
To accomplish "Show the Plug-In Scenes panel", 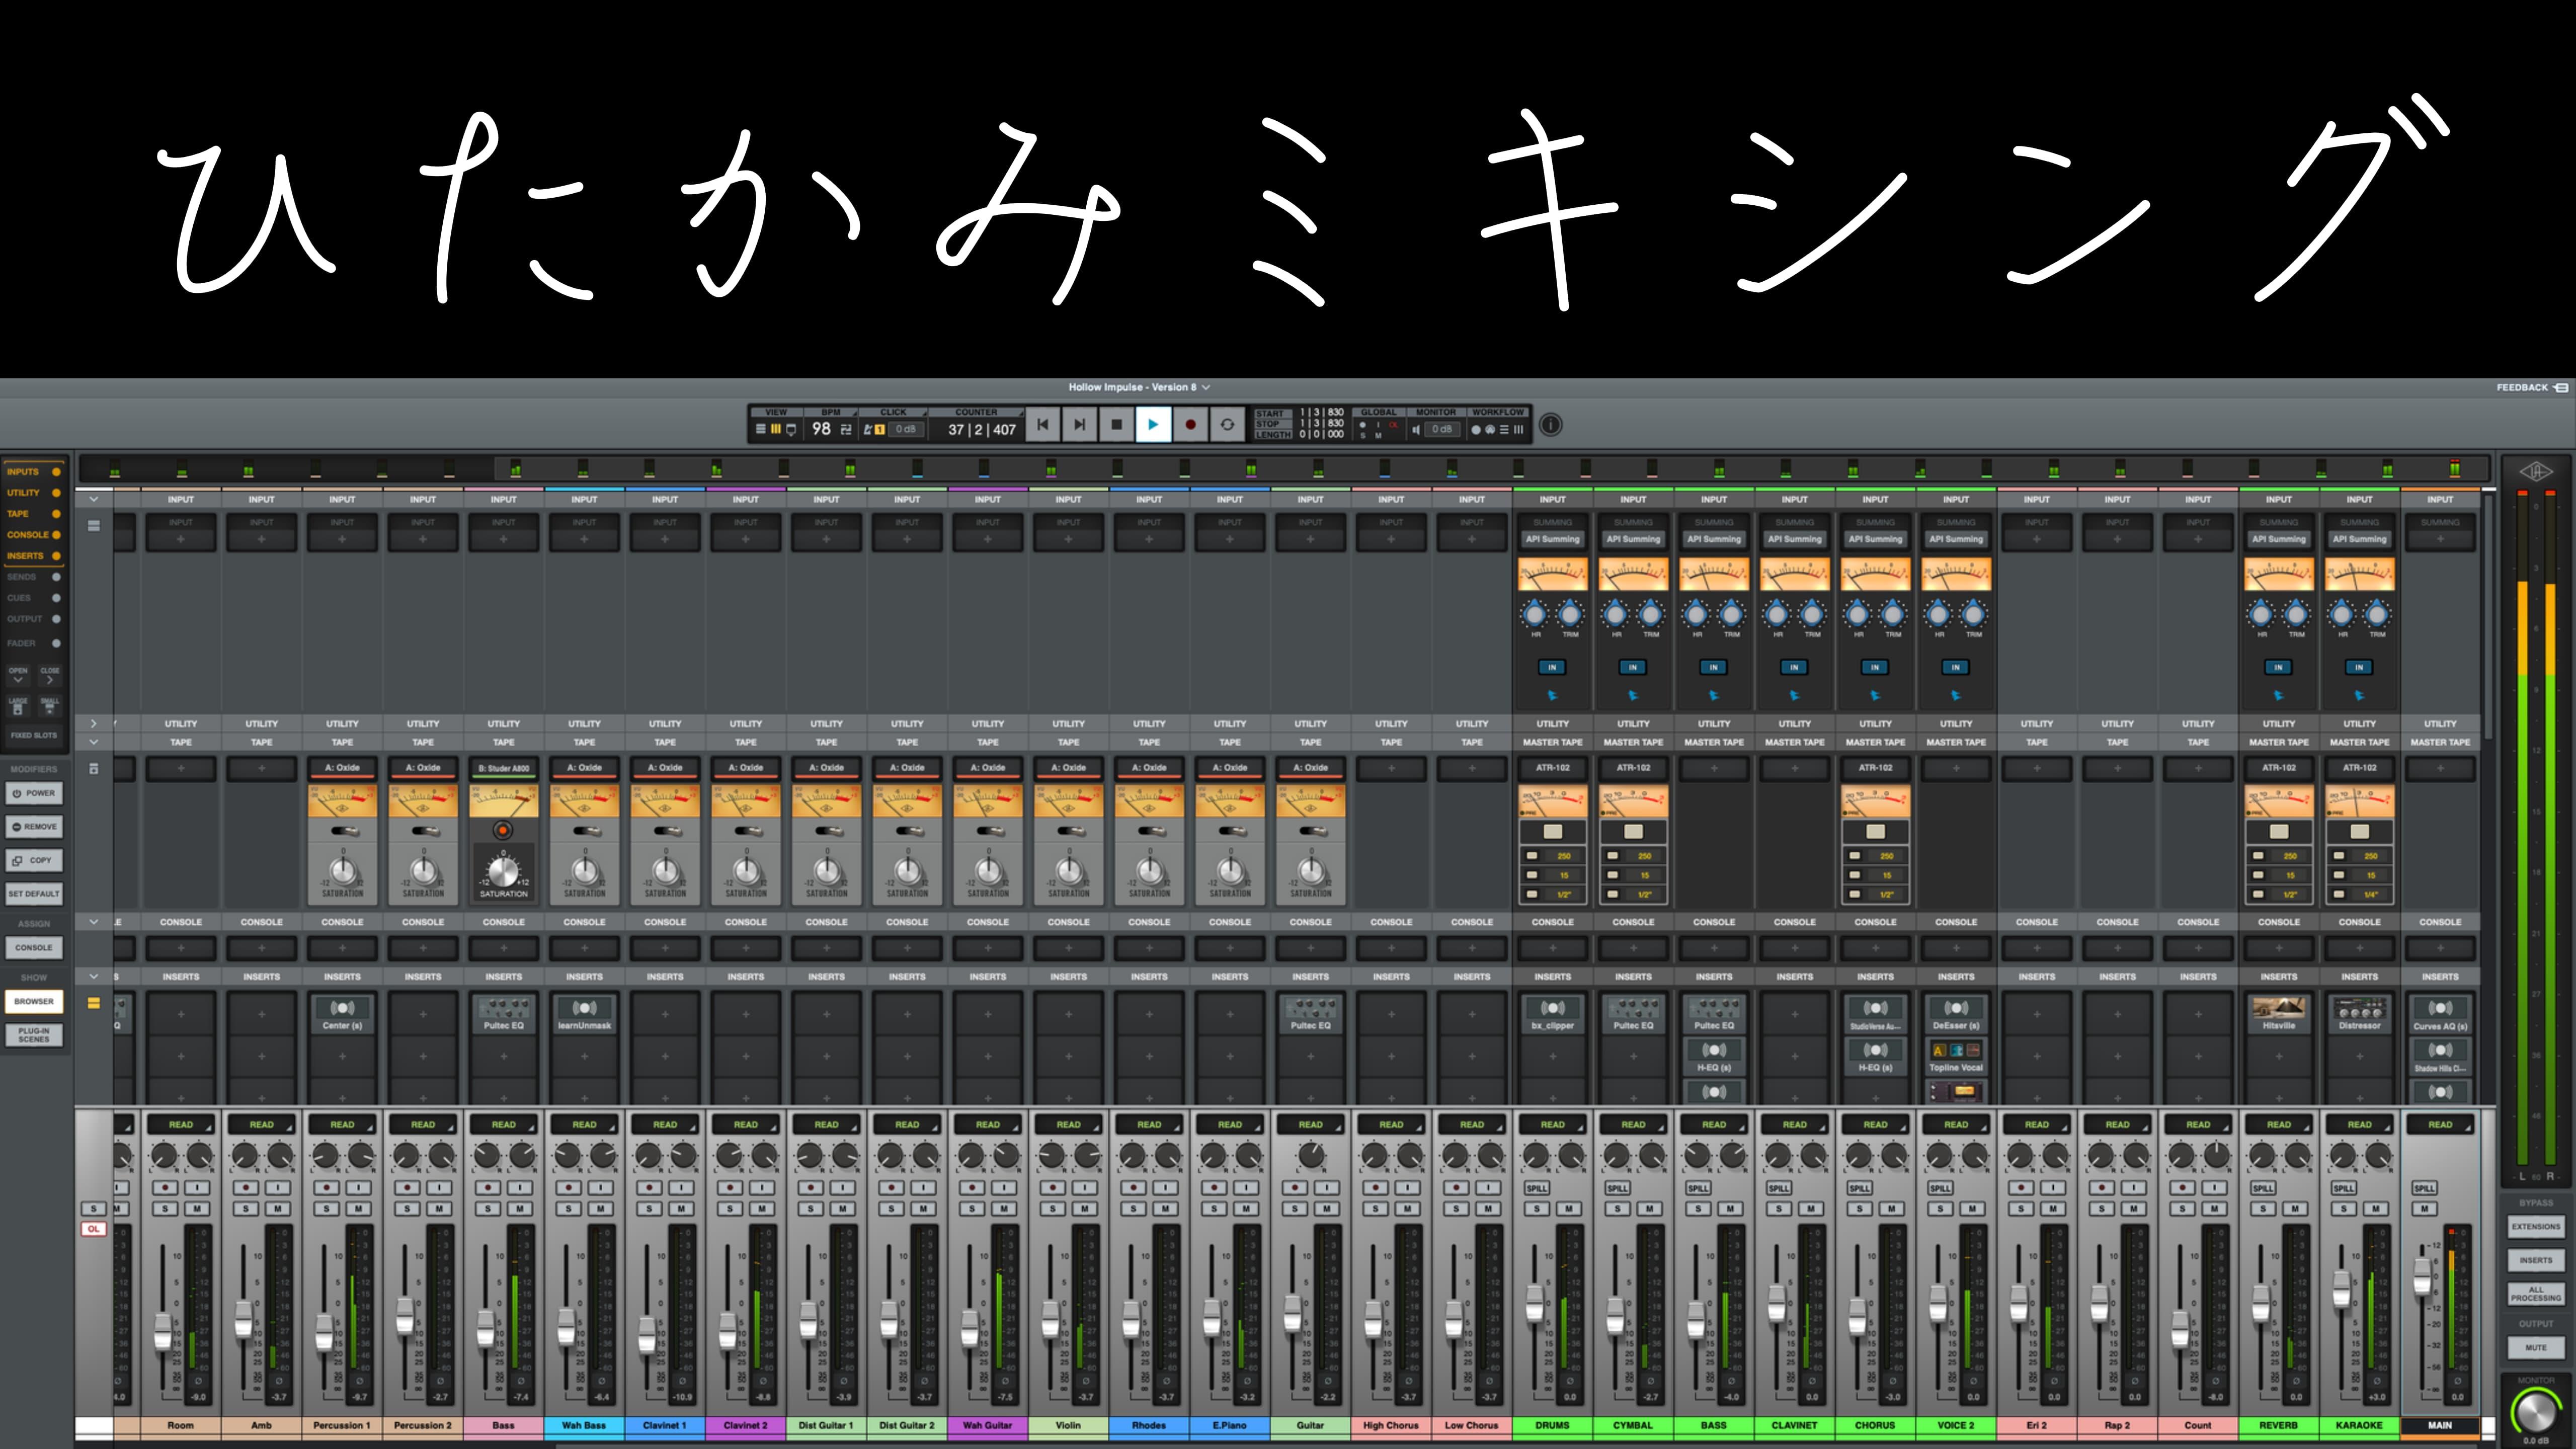I will click(34, 1035).
